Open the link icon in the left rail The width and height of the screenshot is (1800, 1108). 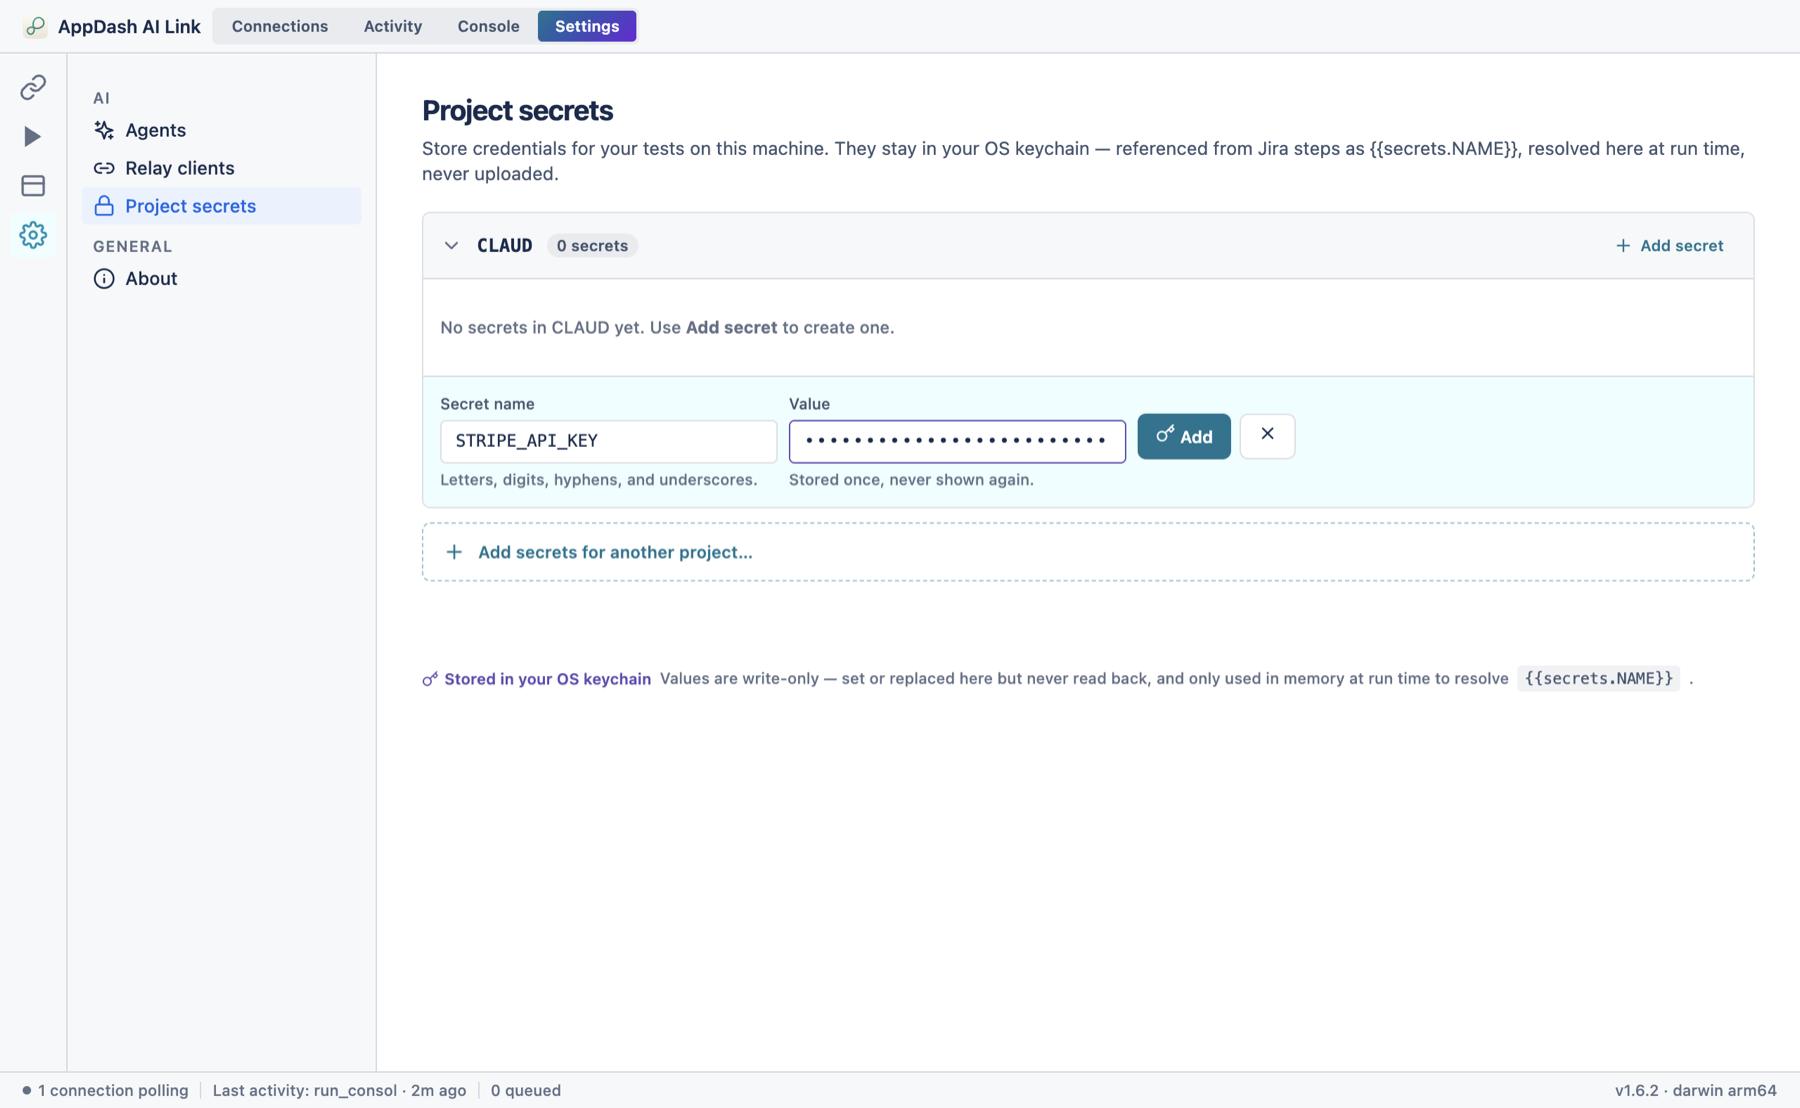(33, 87)
